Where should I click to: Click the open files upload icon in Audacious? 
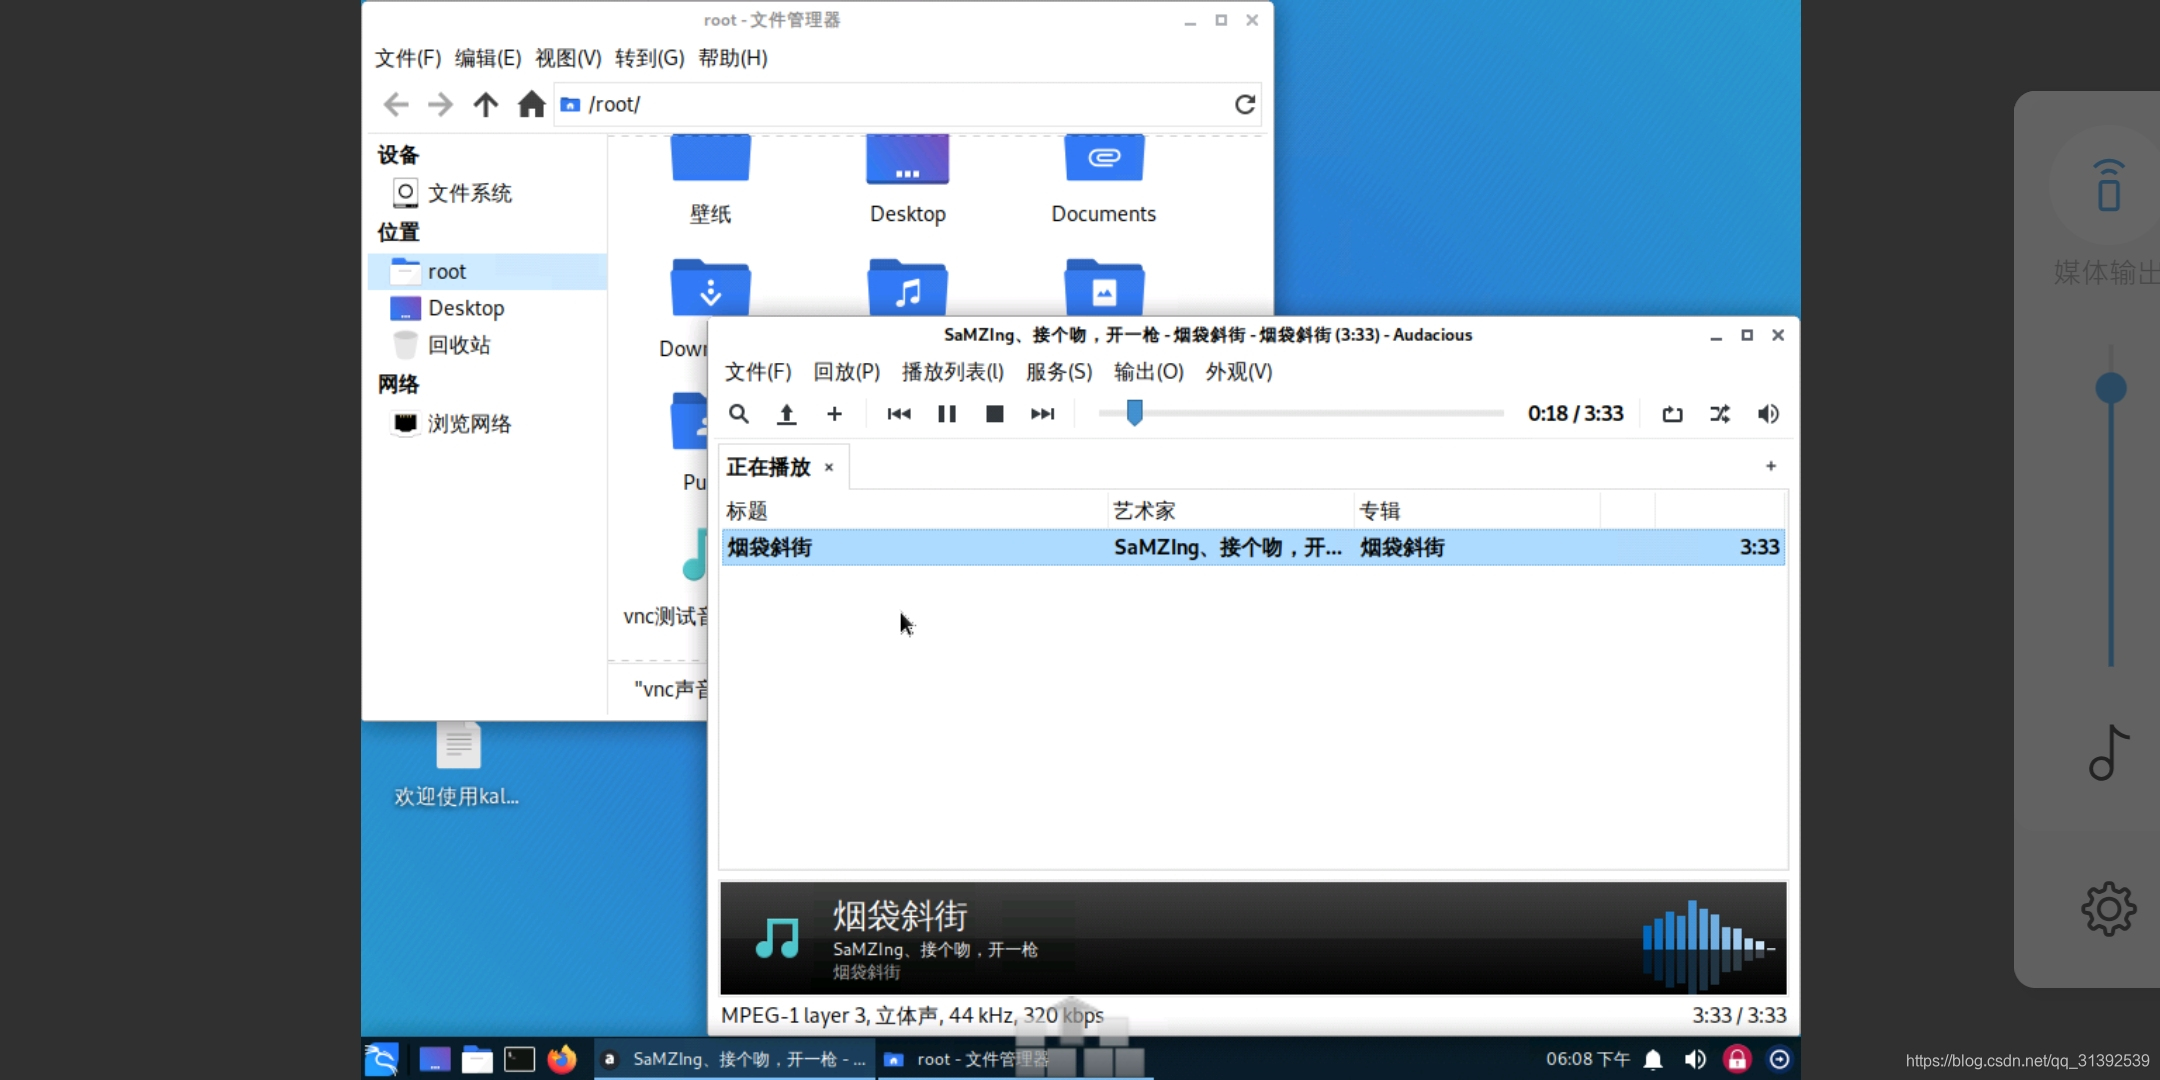point(787,414)
